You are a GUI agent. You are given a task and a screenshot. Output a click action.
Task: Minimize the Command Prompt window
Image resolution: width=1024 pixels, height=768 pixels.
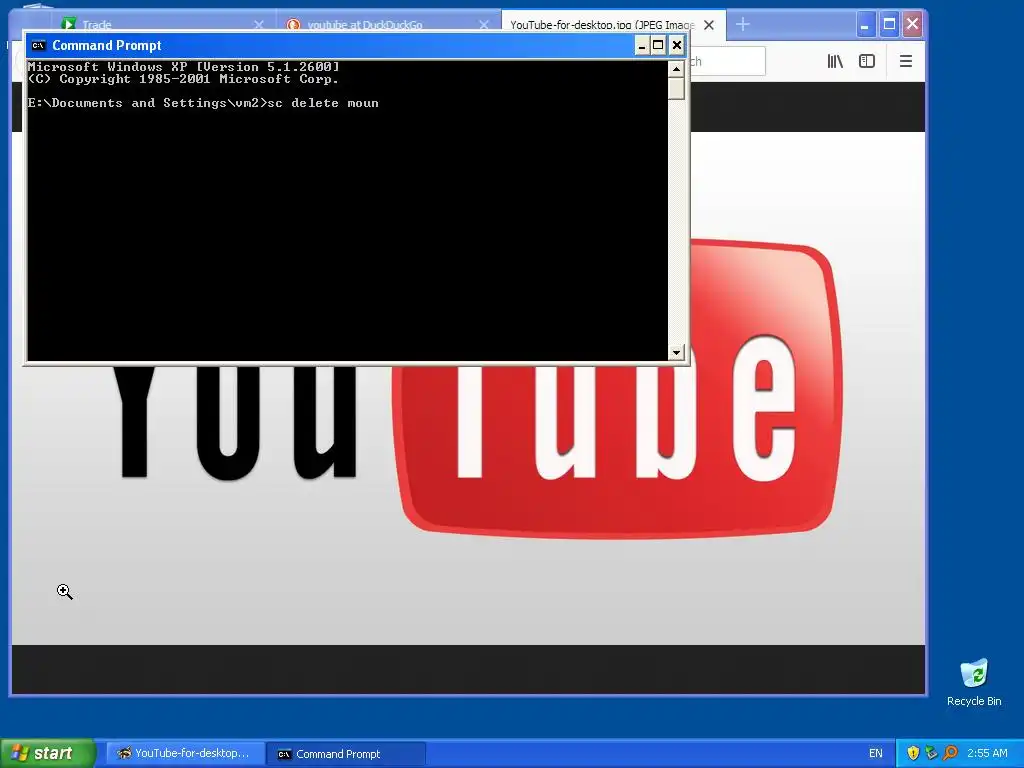pos(642,45)
